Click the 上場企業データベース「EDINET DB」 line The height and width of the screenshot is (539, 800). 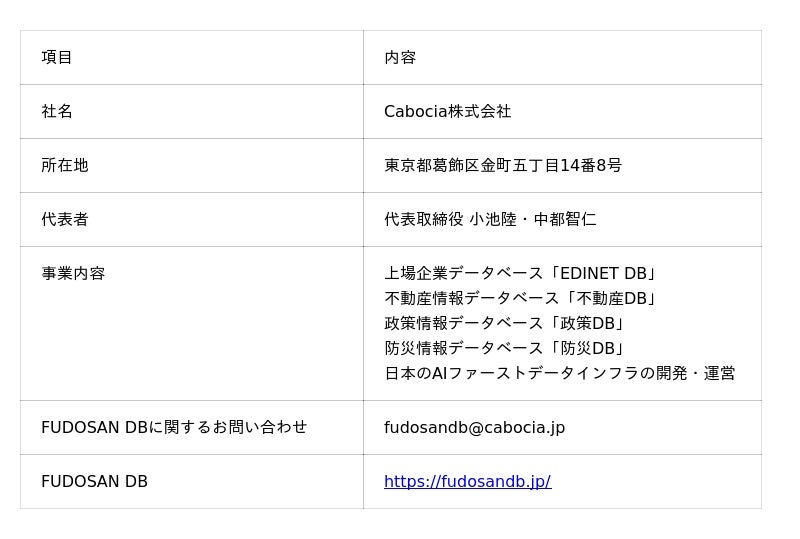(x=521, y=274)
